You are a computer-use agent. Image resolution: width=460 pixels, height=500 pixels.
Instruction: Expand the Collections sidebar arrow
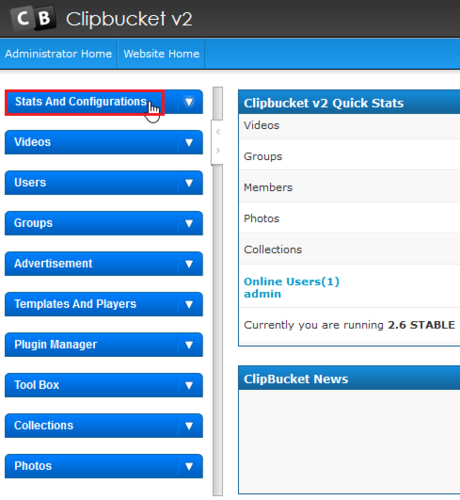tap(189, 426)
